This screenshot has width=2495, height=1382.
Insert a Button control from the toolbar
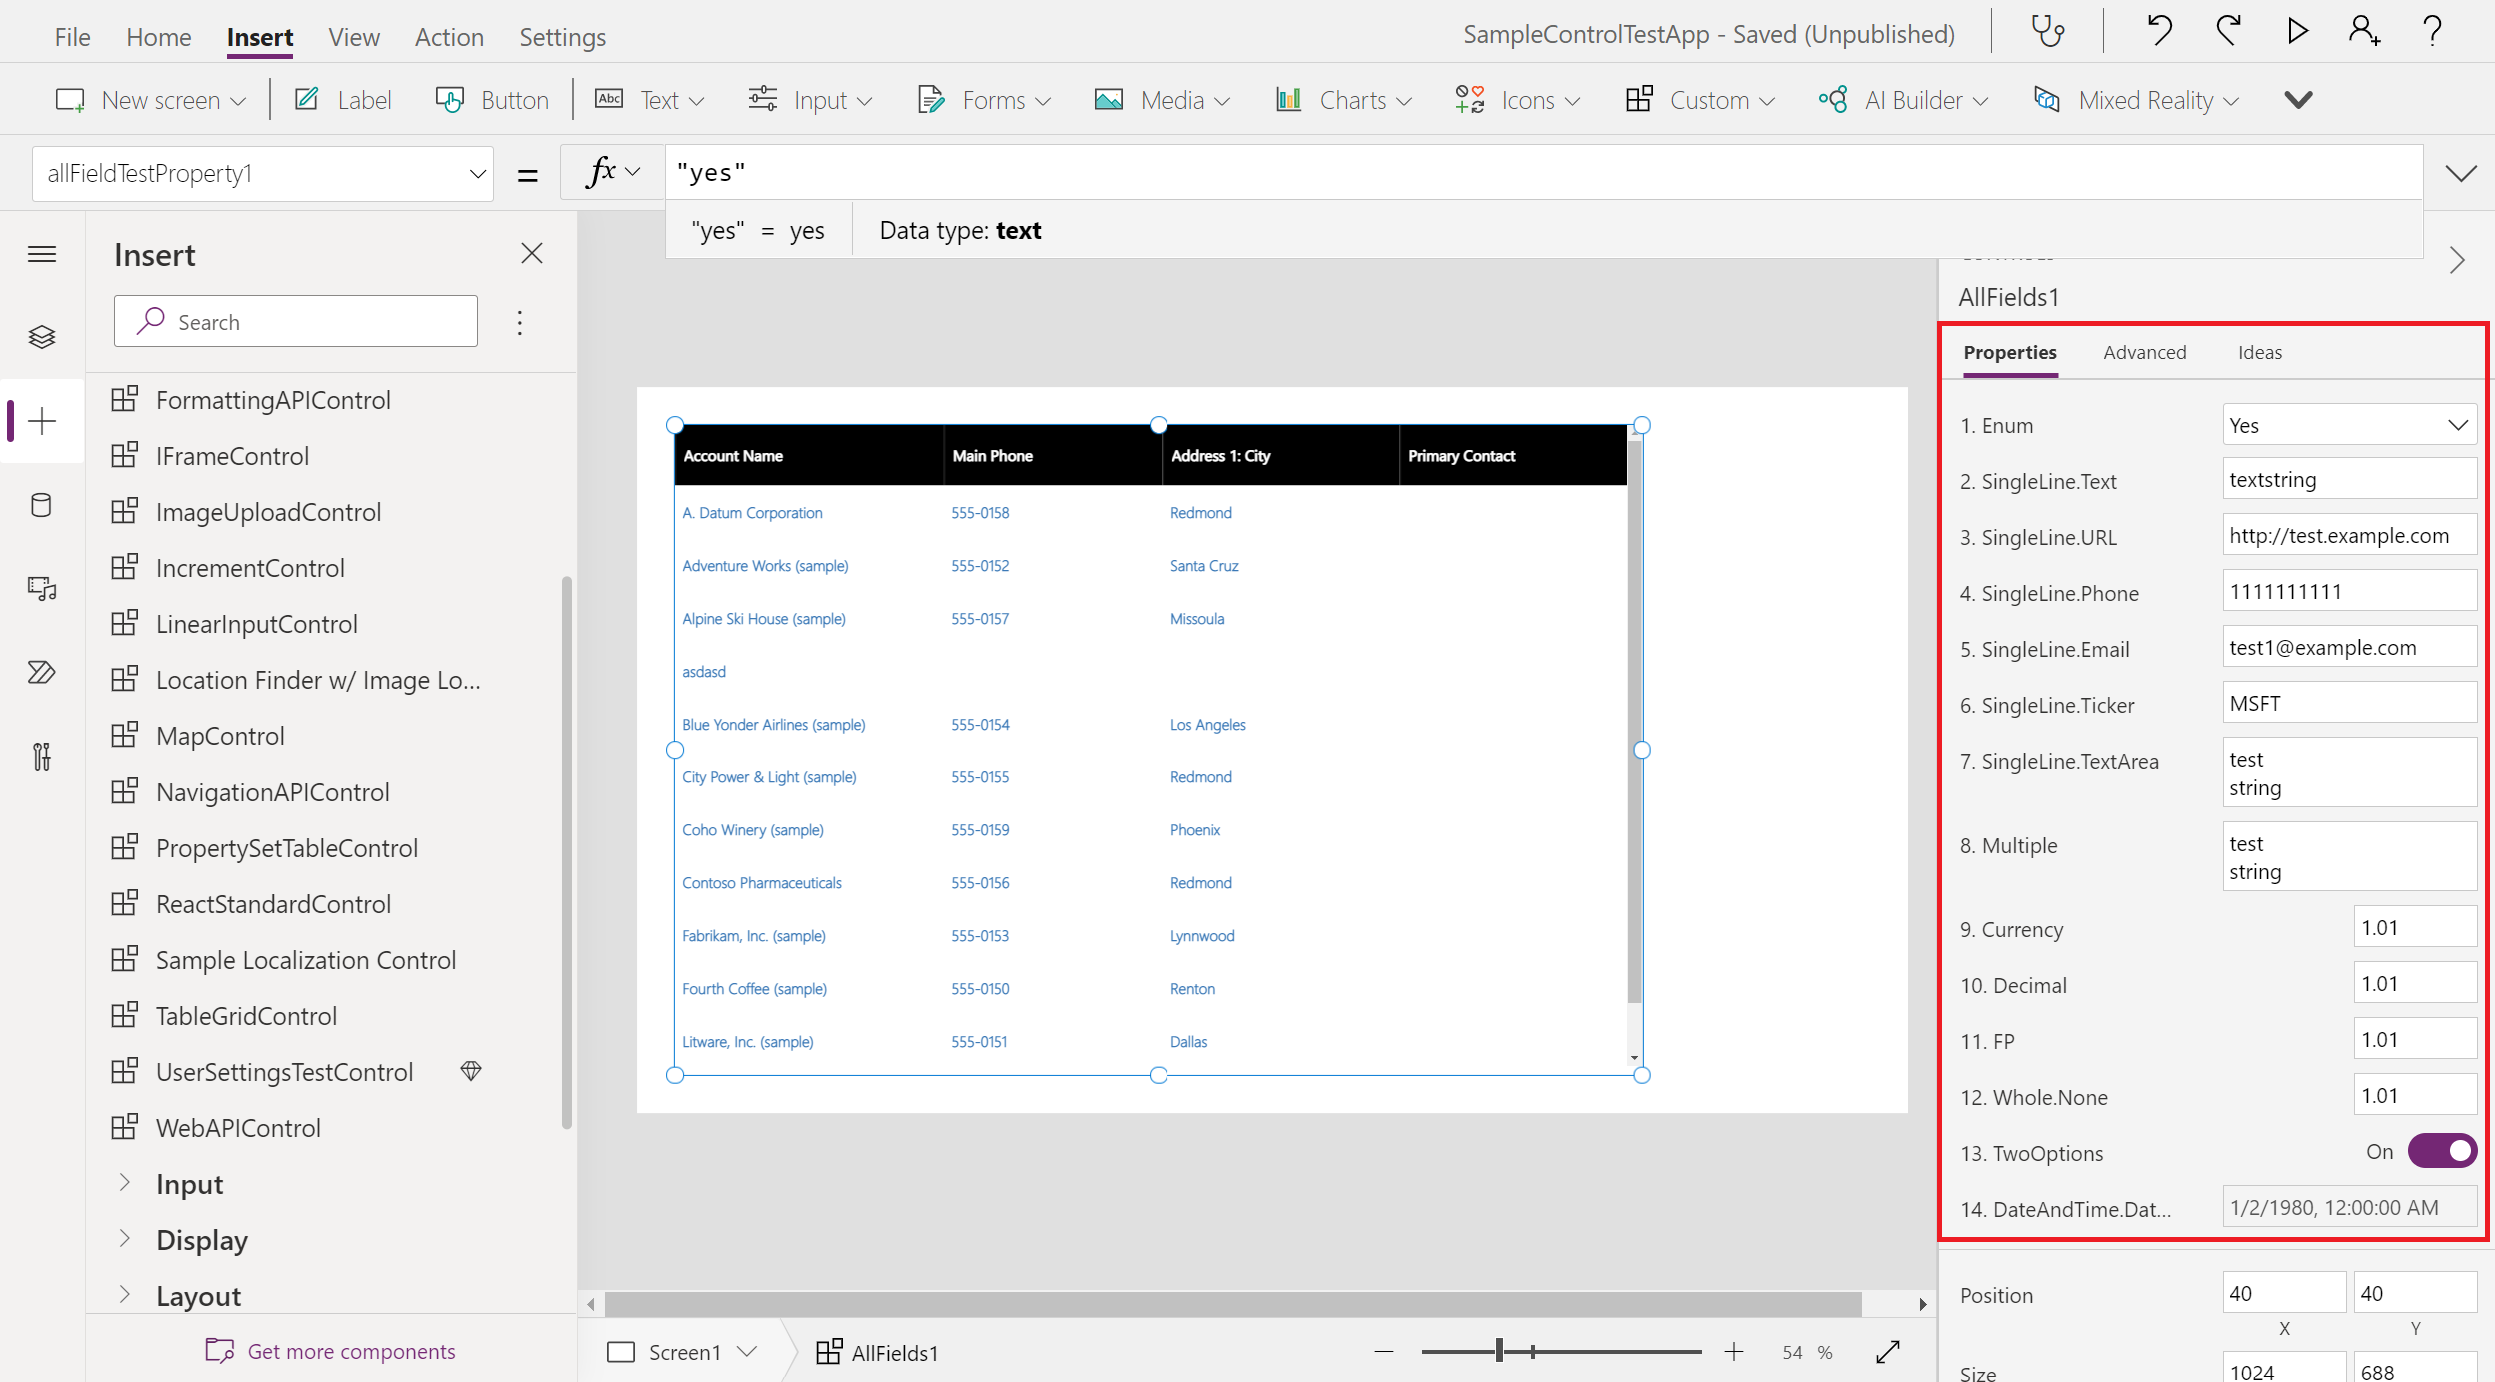coord(492,99)
